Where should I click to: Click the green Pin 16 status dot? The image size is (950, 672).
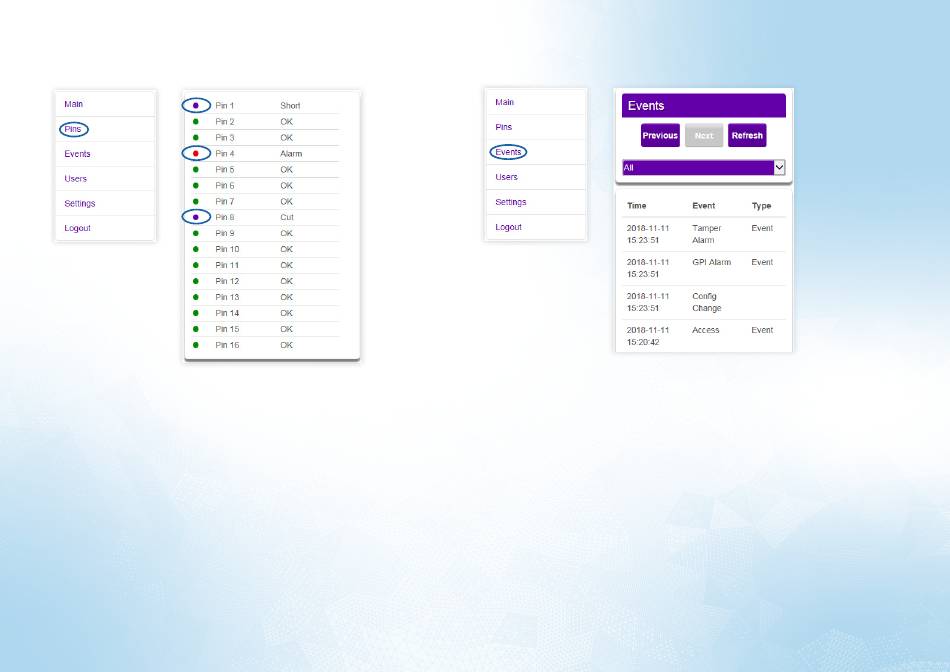(x=196, y=345)
